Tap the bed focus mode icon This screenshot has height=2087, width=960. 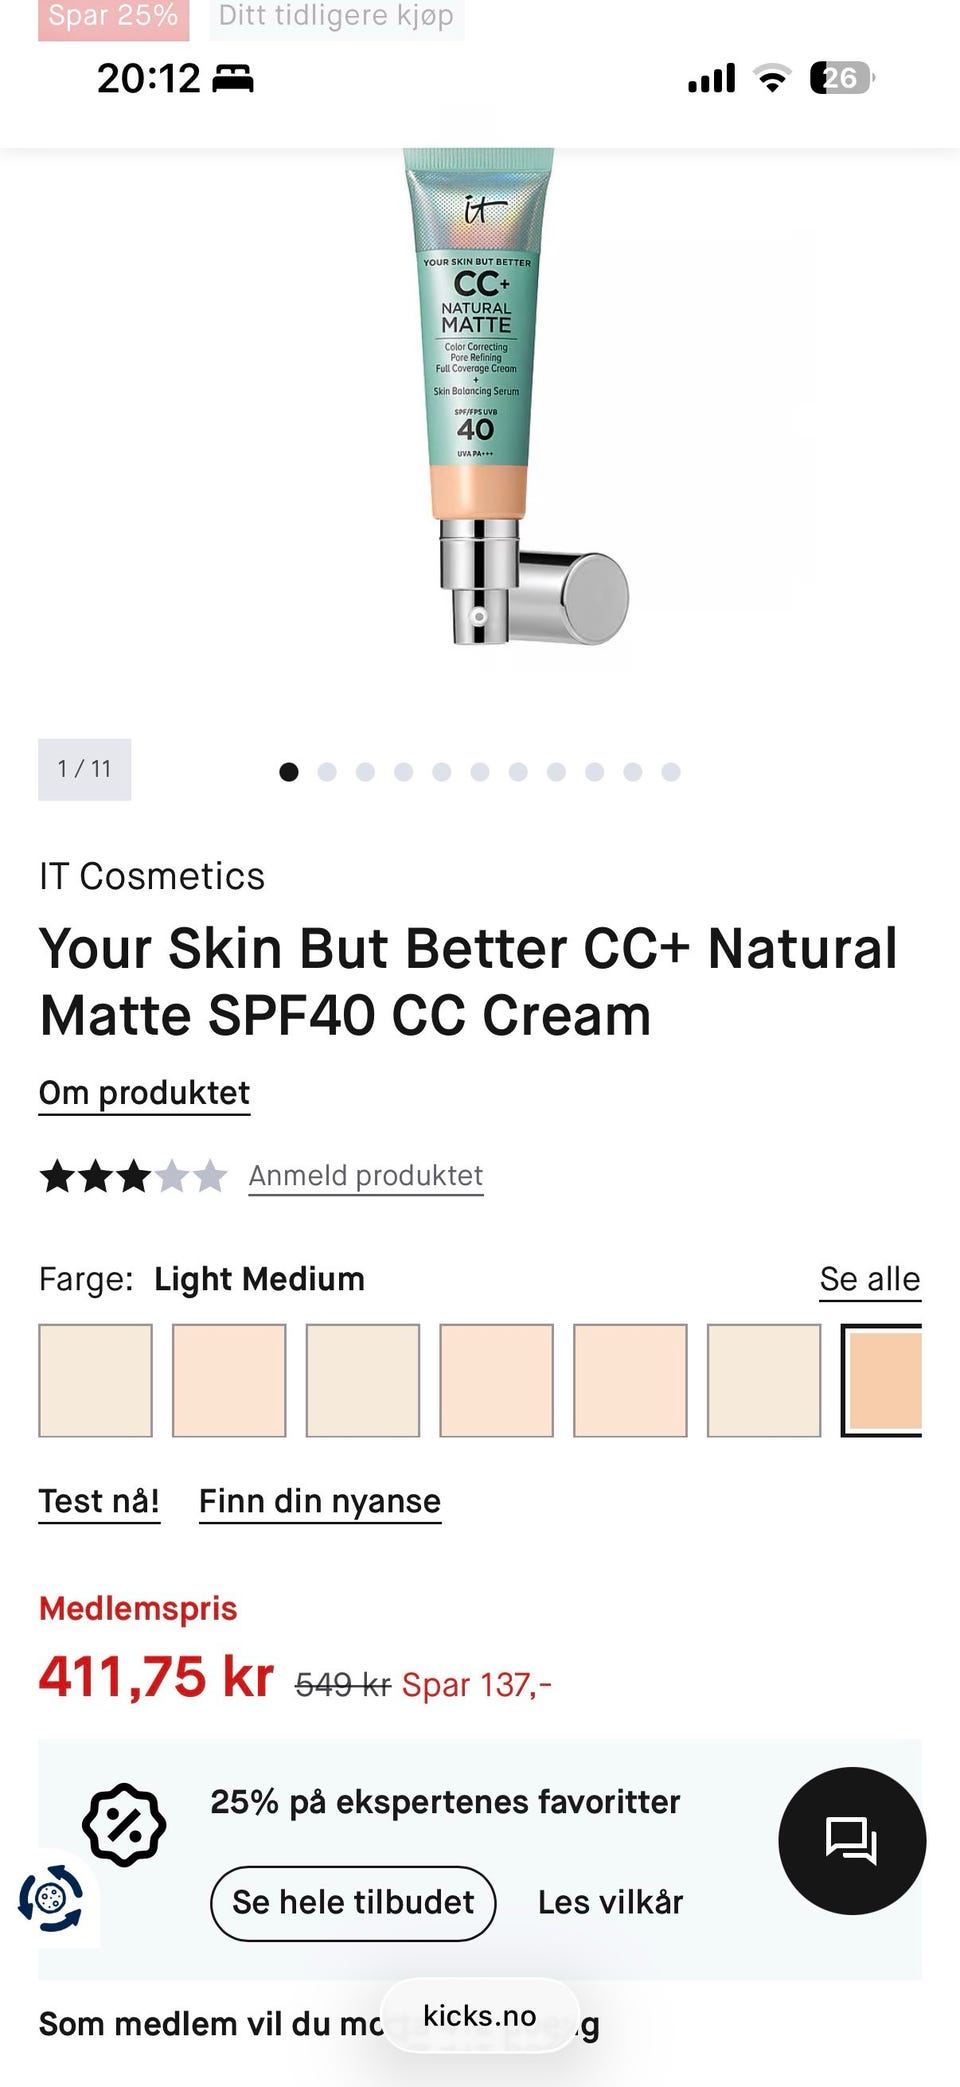pos(233,78)
